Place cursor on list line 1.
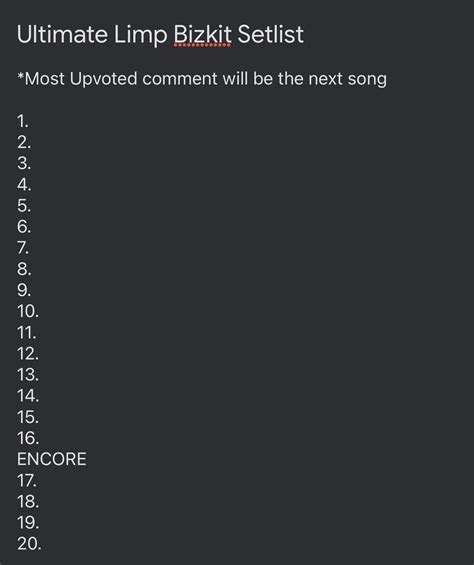Image resolution: width=474 pixels, height=565 pixels. pos(23,121)
